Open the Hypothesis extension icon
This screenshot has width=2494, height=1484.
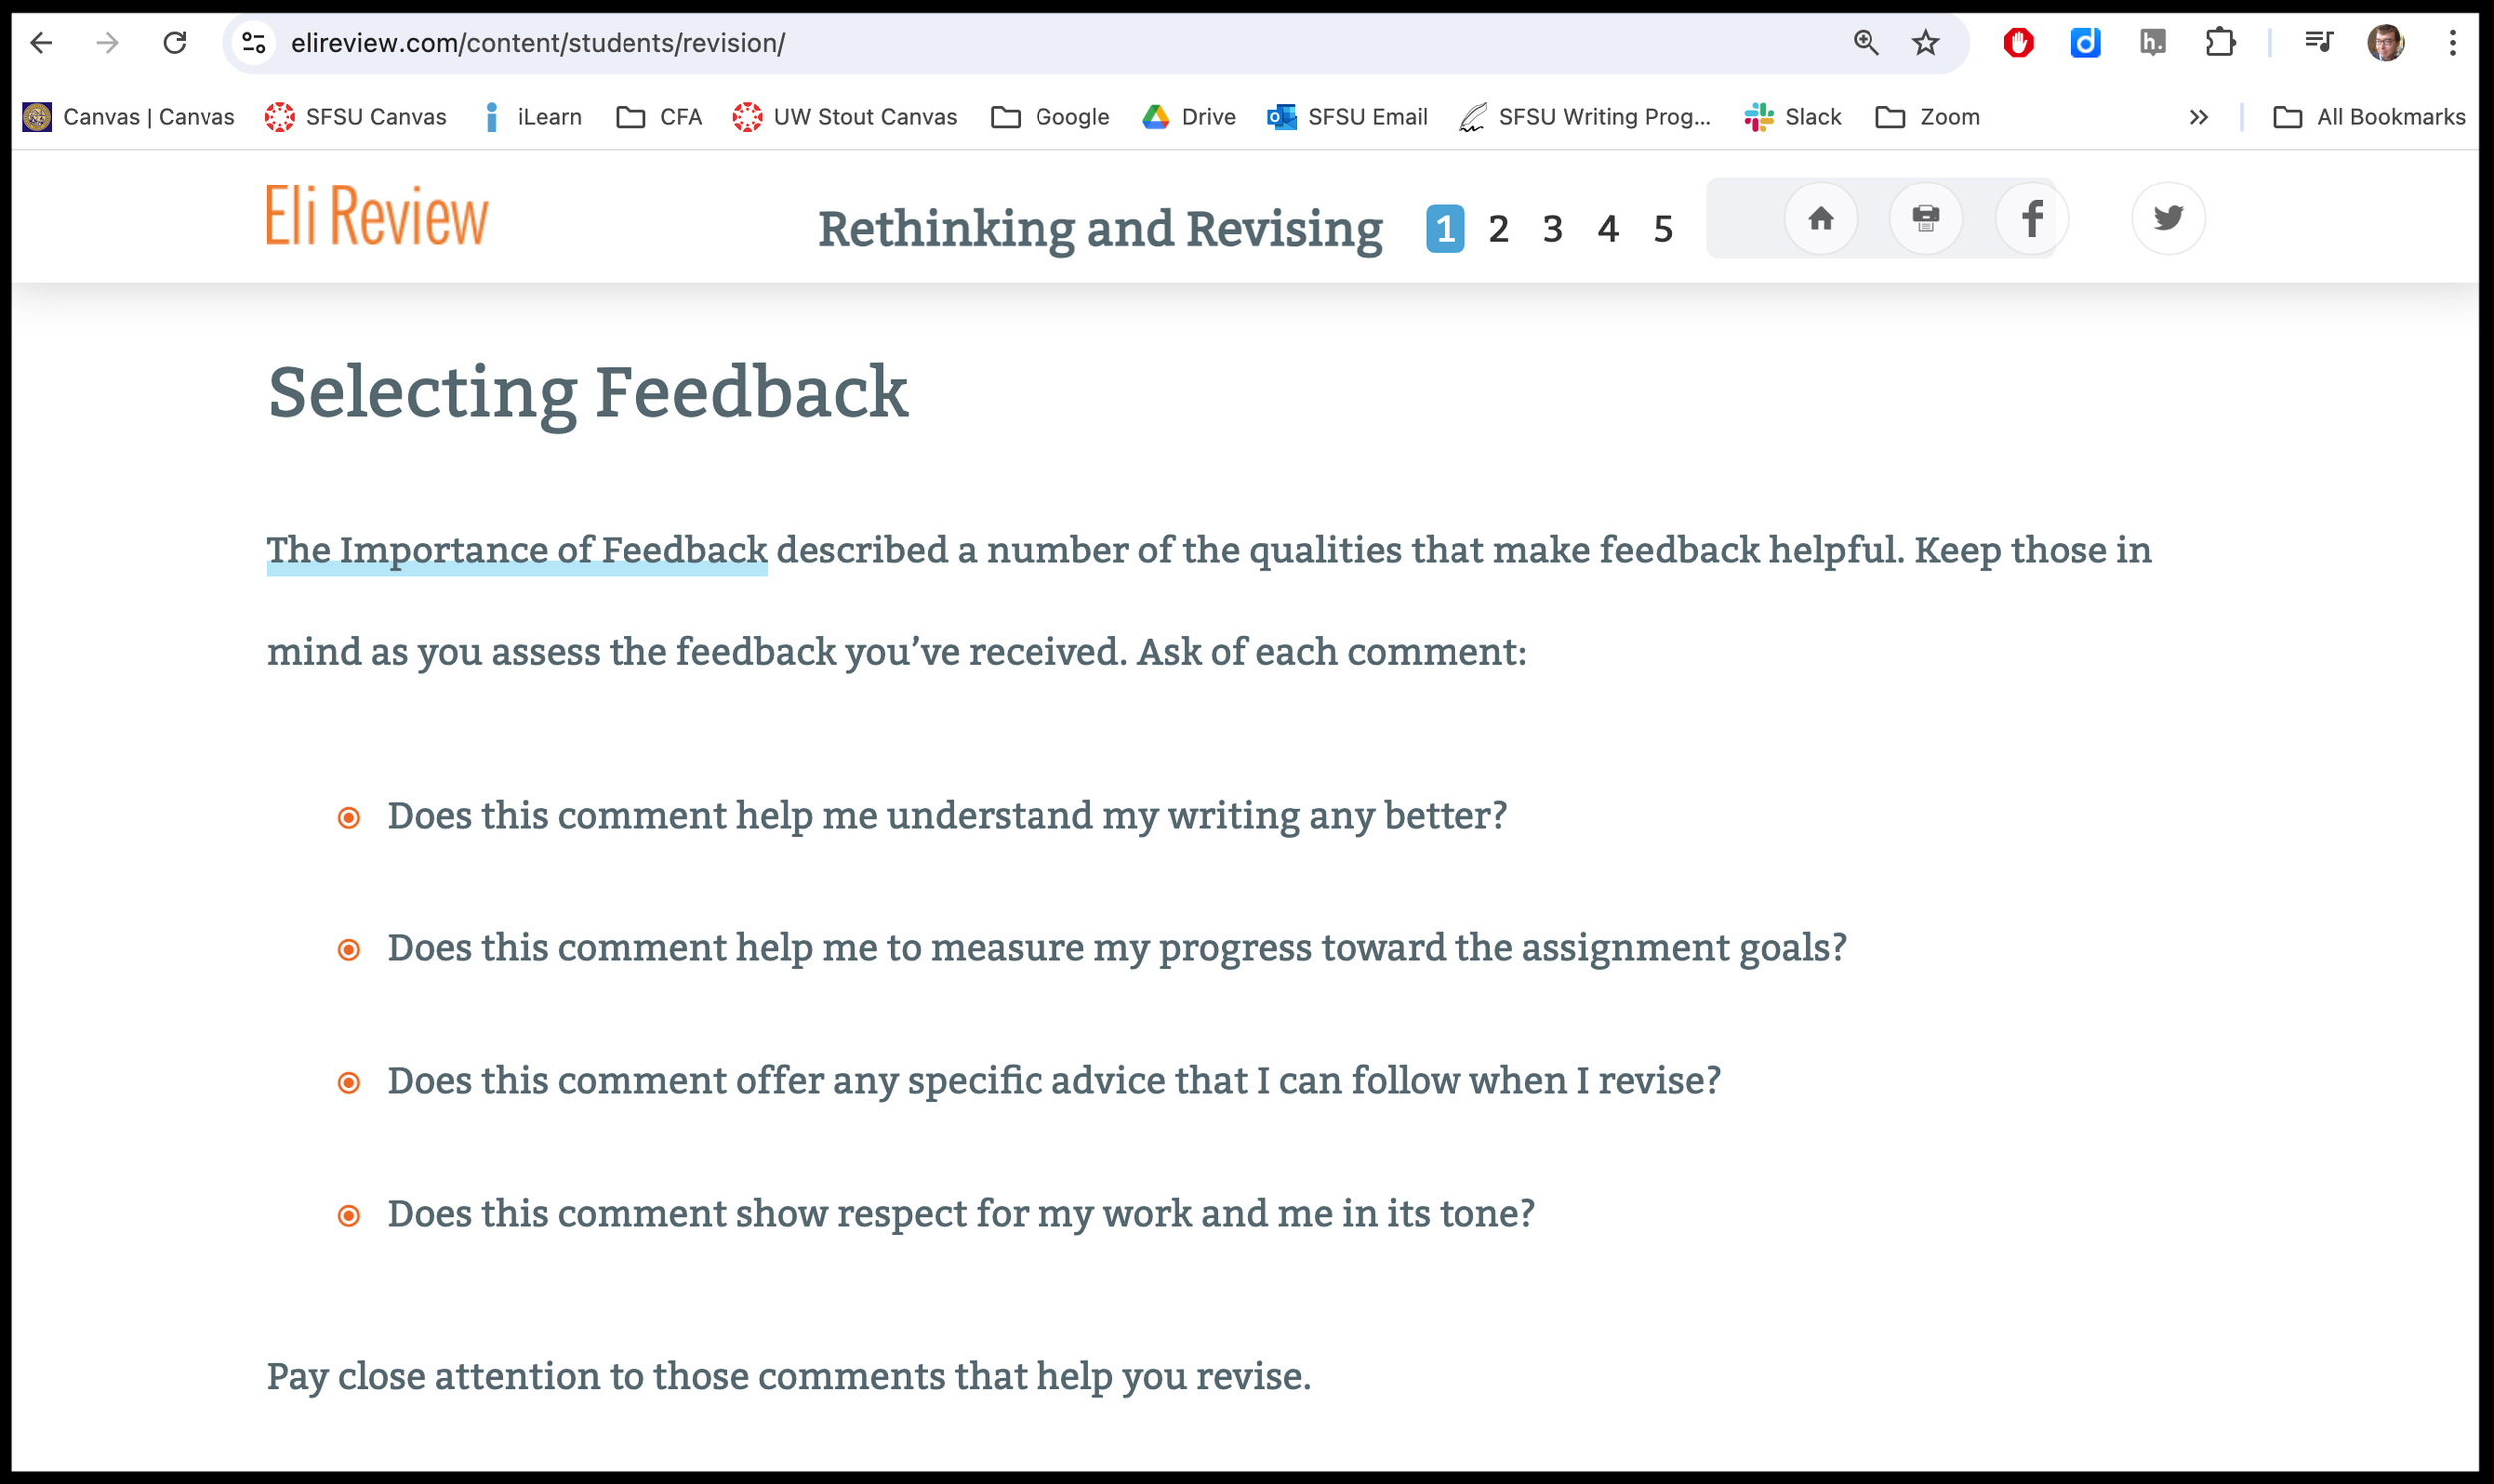(x=2152, y=43)
